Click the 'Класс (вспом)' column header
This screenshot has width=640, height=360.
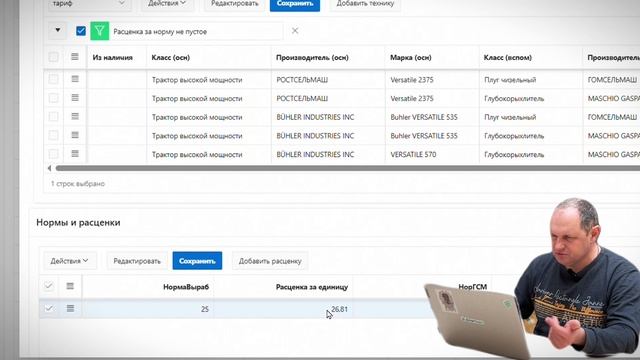point(508,58)
